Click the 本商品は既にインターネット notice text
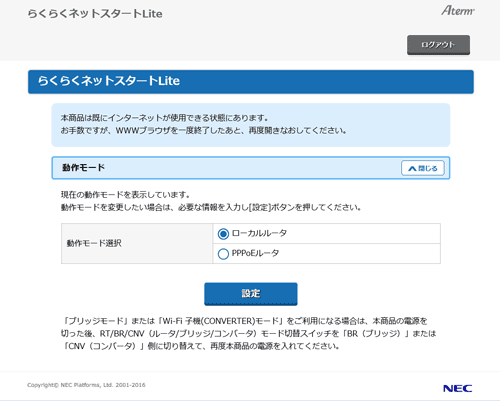 (204, 124)
